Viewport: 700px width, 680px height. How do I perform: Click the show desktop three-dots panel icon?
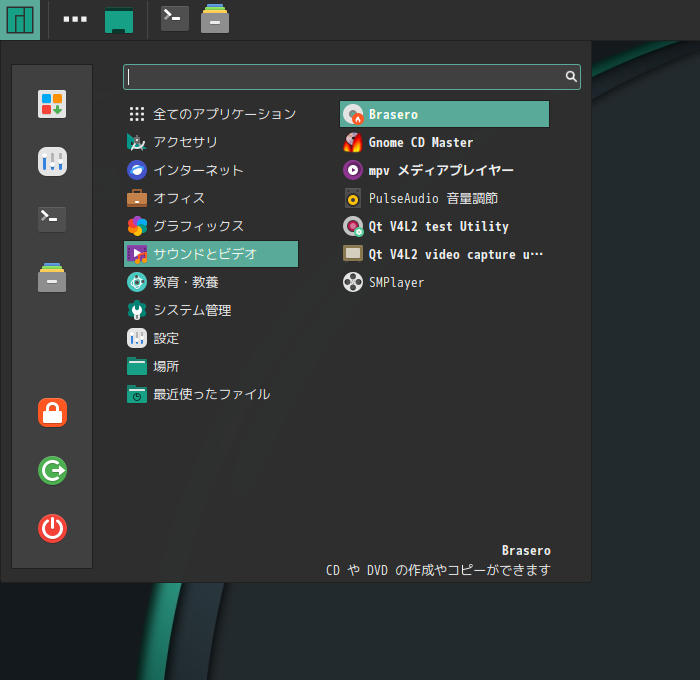pos(75,19)
